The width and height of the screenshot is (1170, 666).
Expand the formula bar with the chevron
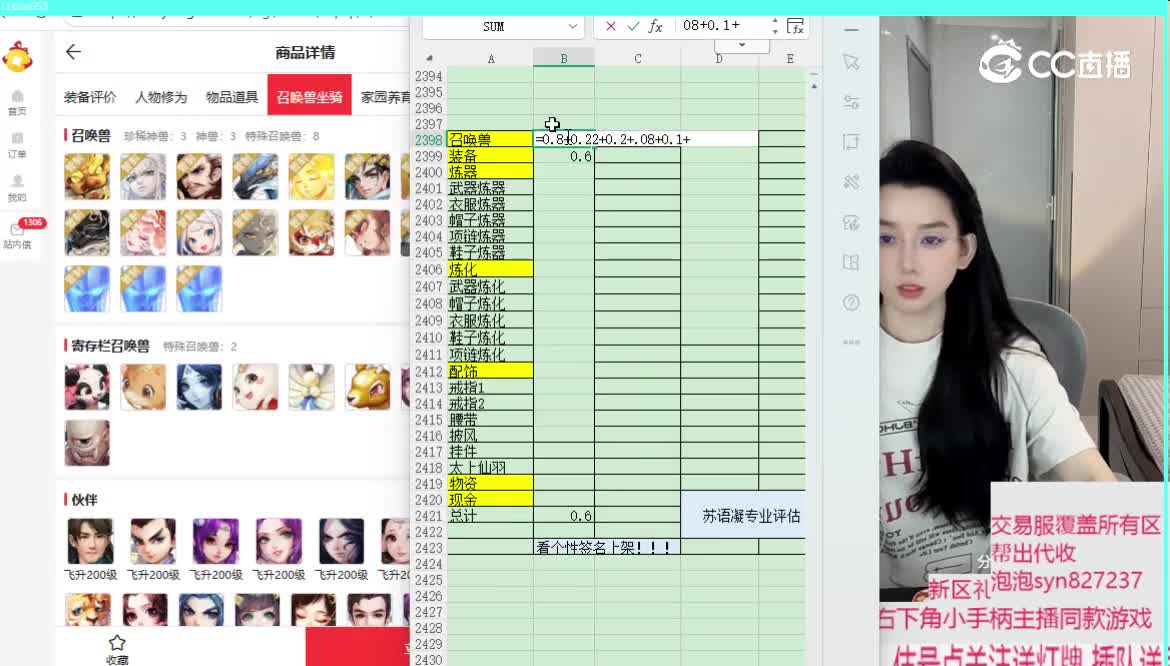click(742, 45)
